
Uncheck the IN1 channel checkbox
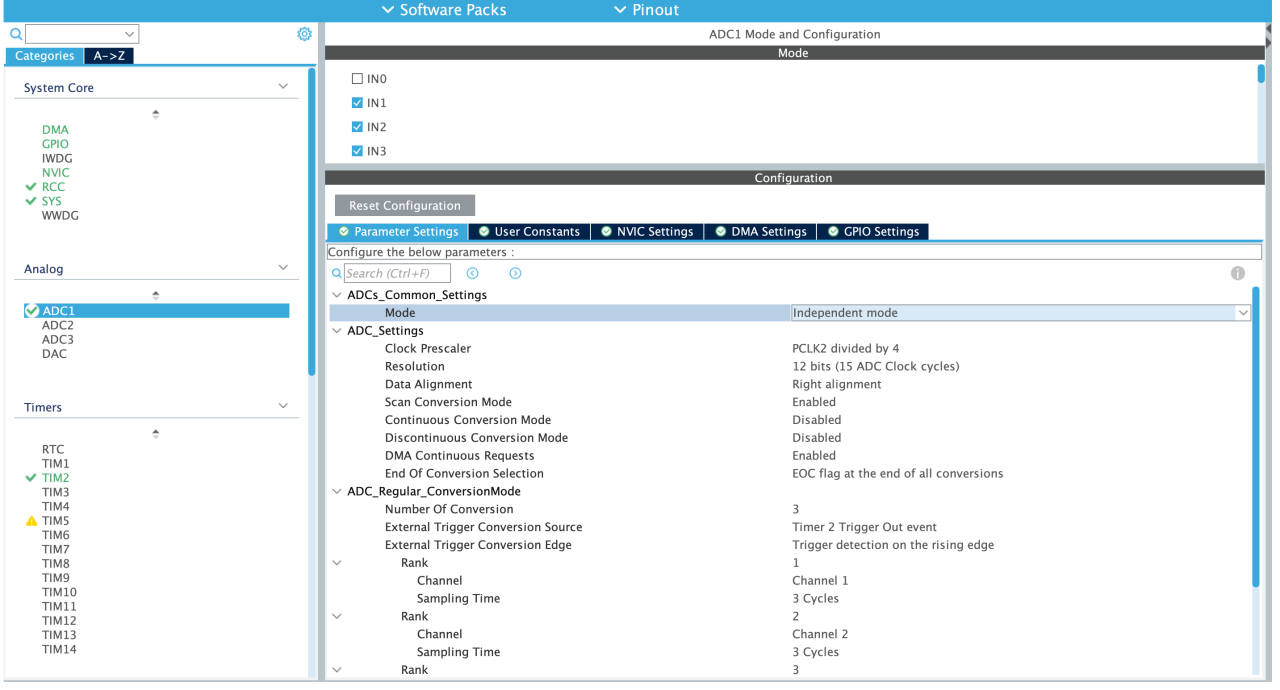pyautogui.click(x=357, y=103)
